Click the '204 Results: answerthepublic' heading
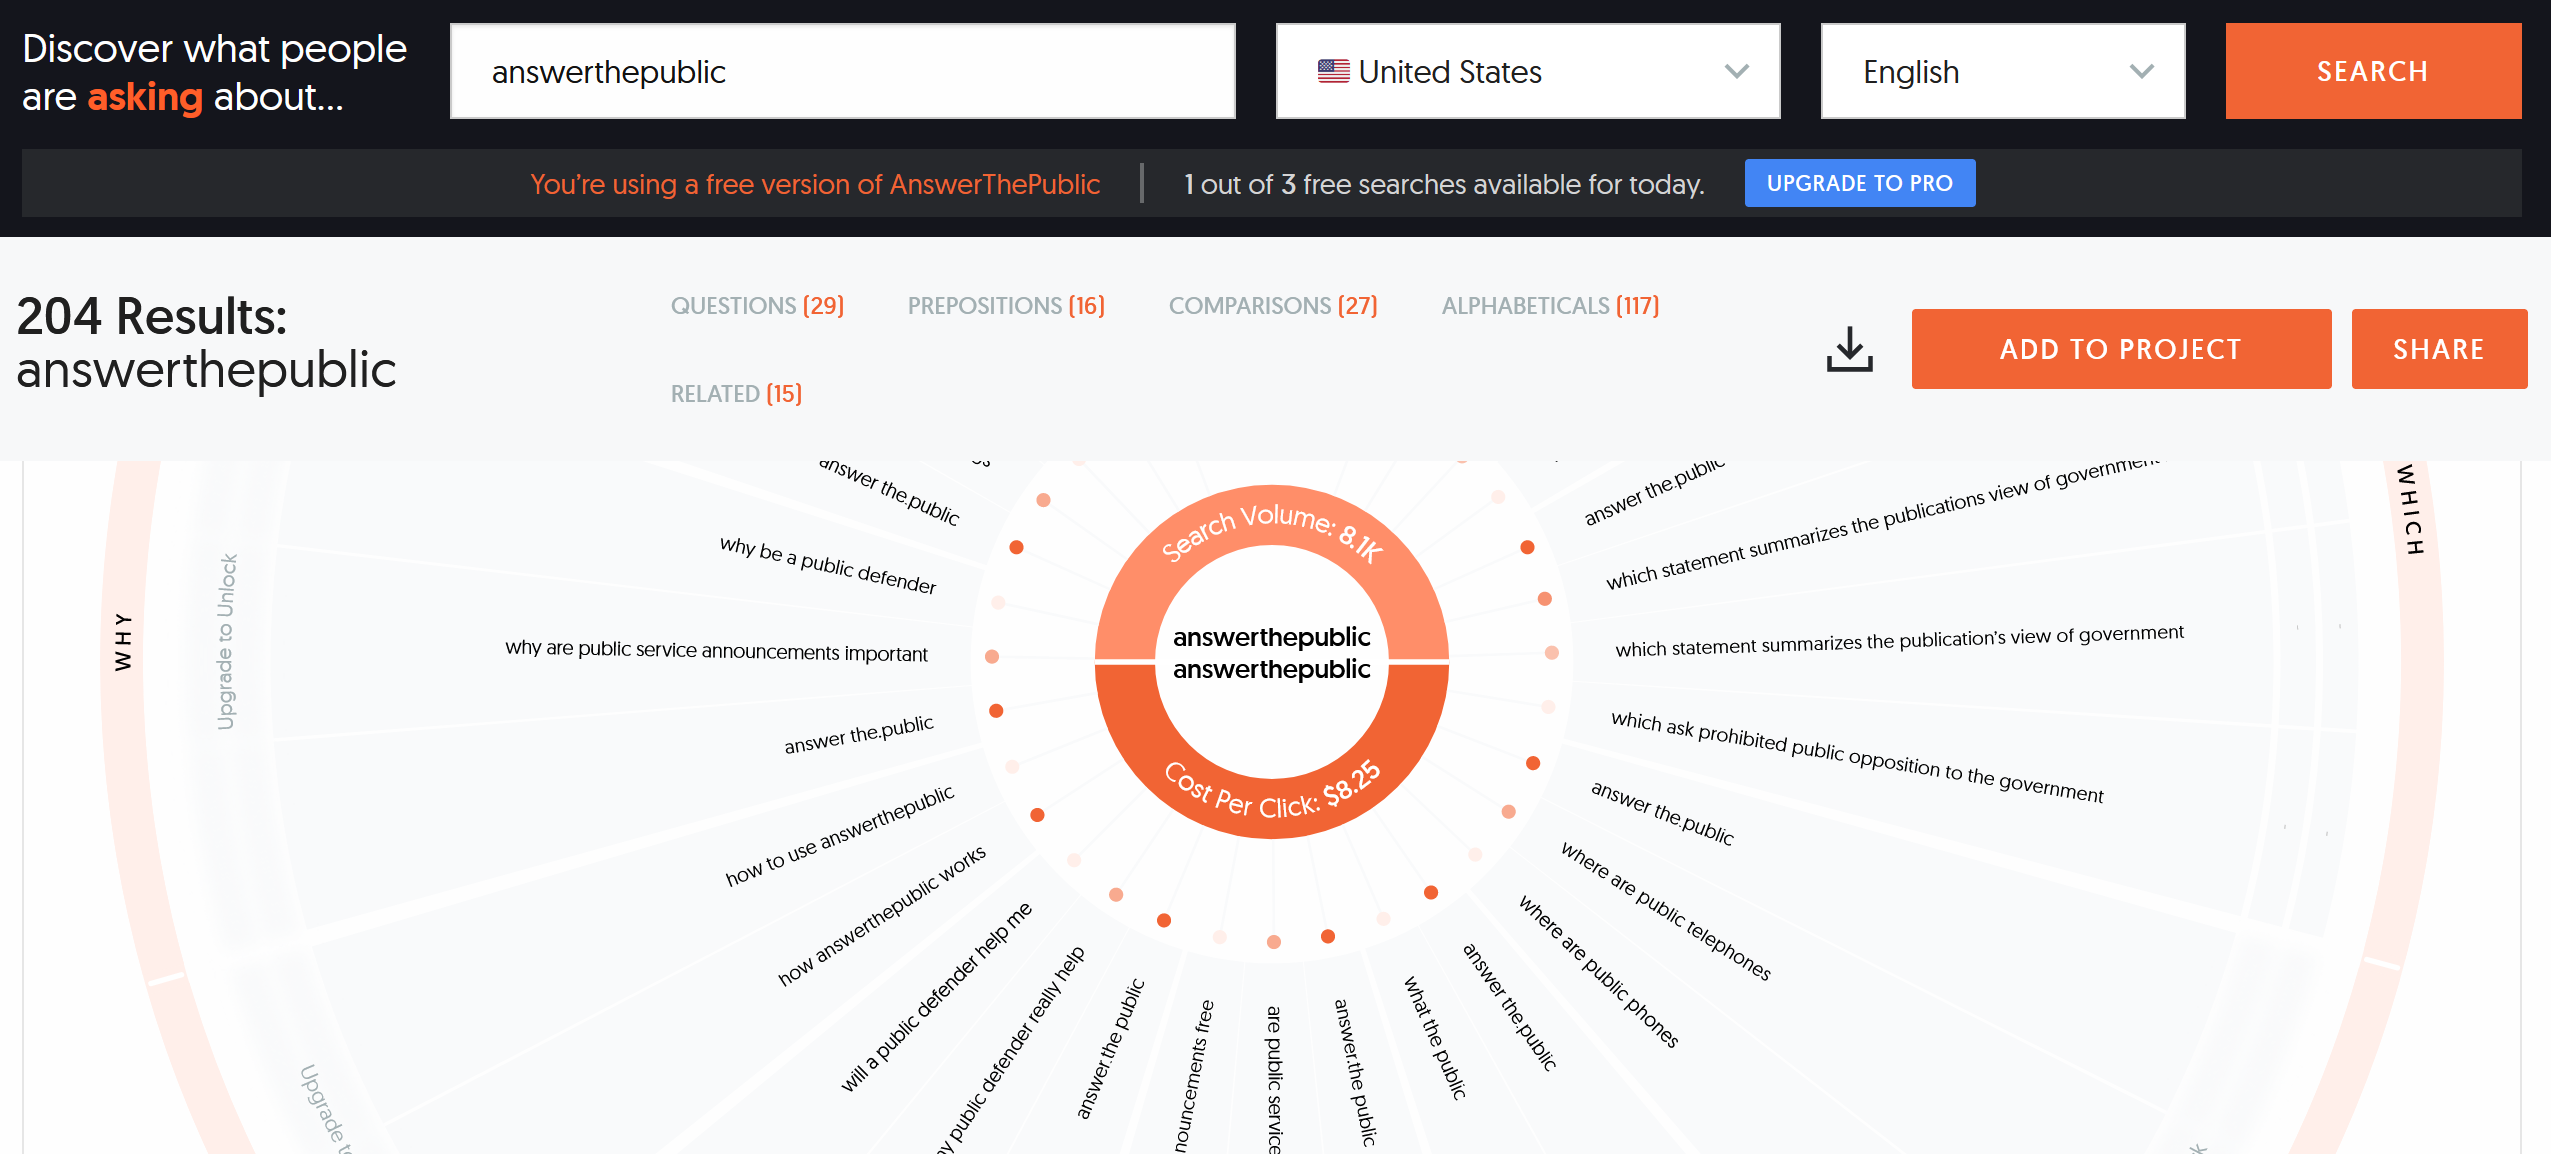This screenshot has width=2551, height=1154. click(207, 342)
